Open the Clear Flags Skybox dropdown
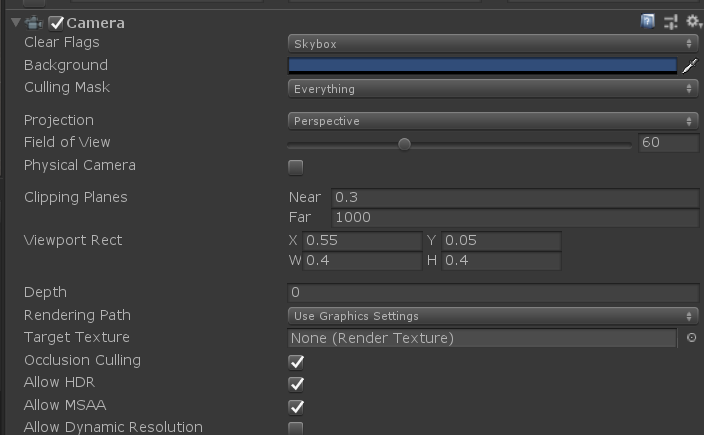704x435 pixels. tap(493, 44)
